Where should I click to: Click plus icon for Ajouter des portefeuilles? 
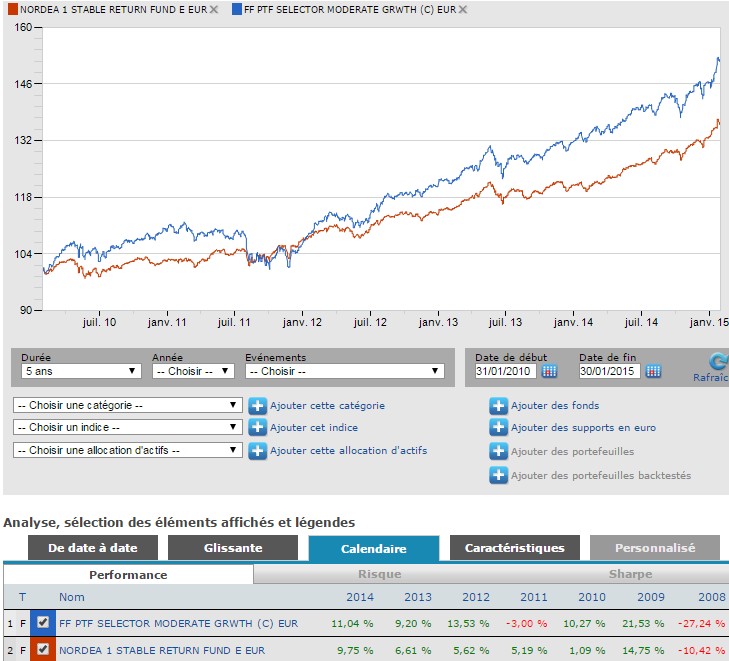(498, 451)
